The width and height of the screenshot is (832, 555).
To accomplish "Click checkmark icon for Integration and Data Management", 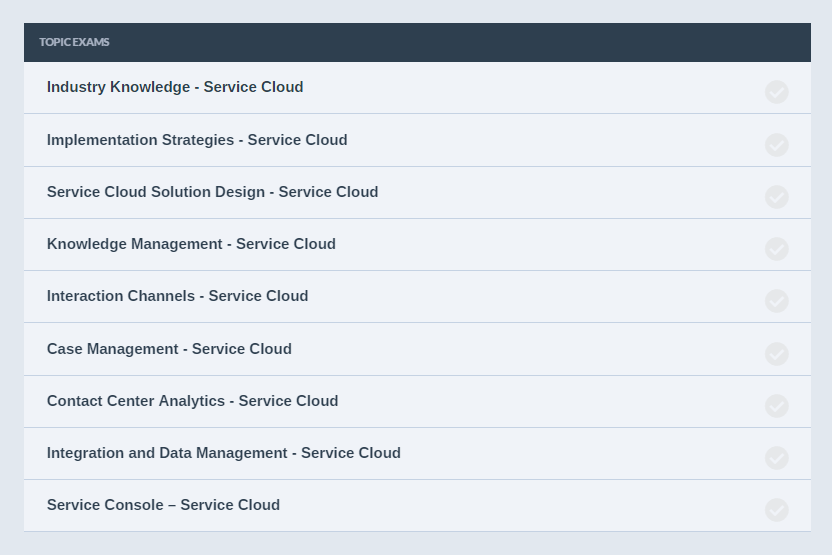I will coord(777,458).
